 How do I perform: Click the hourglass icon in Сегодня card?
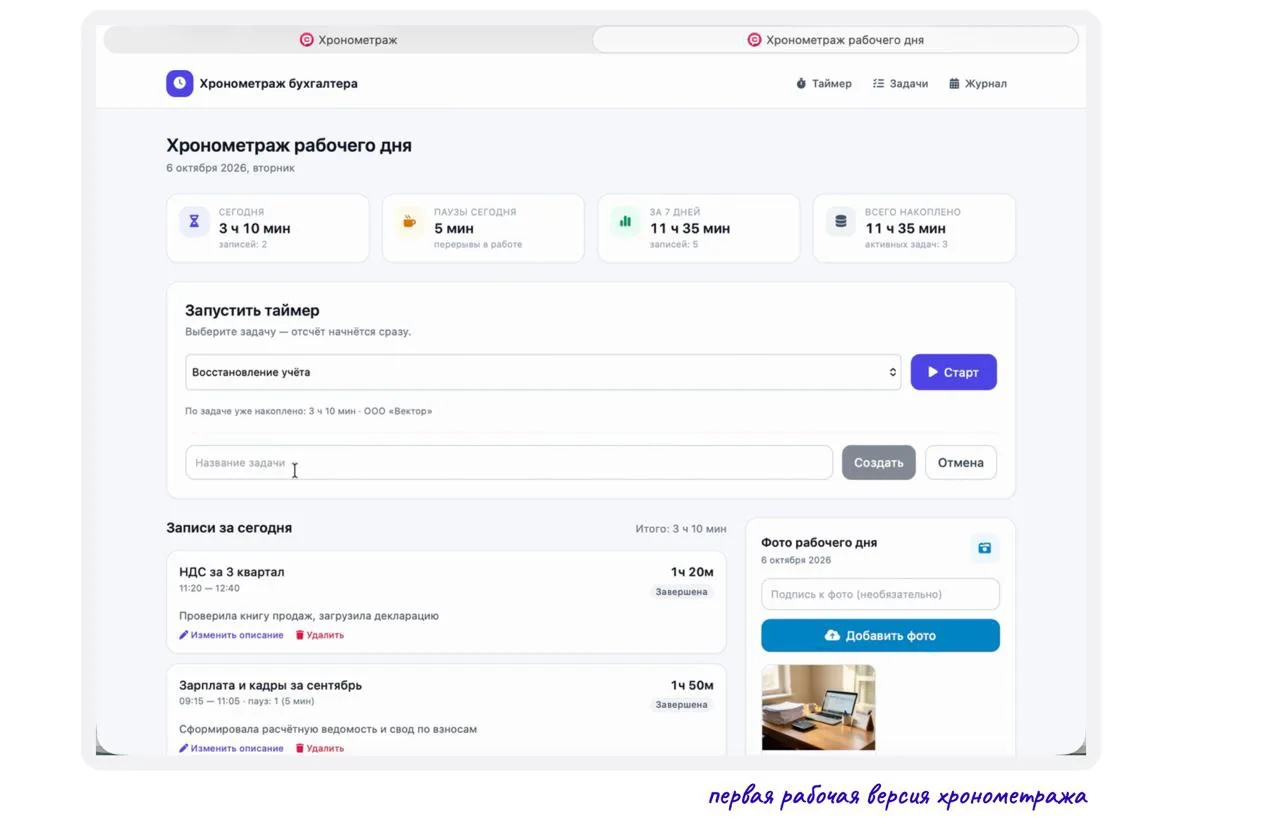coord(194,222)
